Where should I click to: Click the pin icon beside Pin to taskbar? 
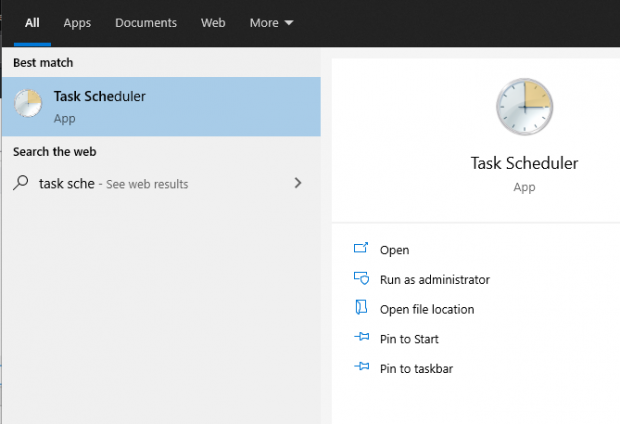[x=362, y=366]
